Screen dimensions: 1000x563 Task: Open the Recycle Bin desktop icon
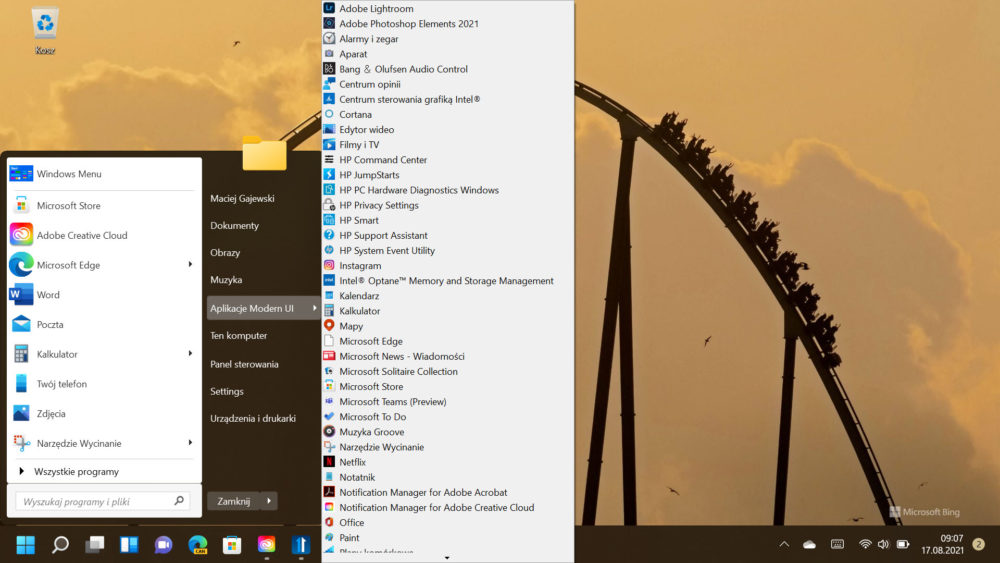pos(45,29)
